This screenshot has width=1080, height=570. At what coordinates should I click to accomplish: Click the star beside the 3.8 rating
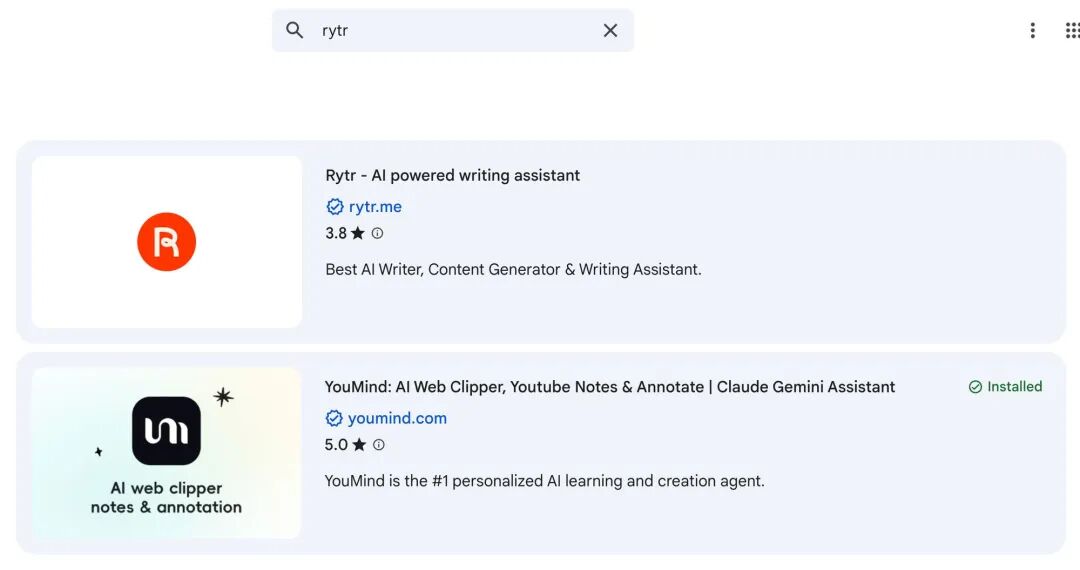tap(358, 233)
